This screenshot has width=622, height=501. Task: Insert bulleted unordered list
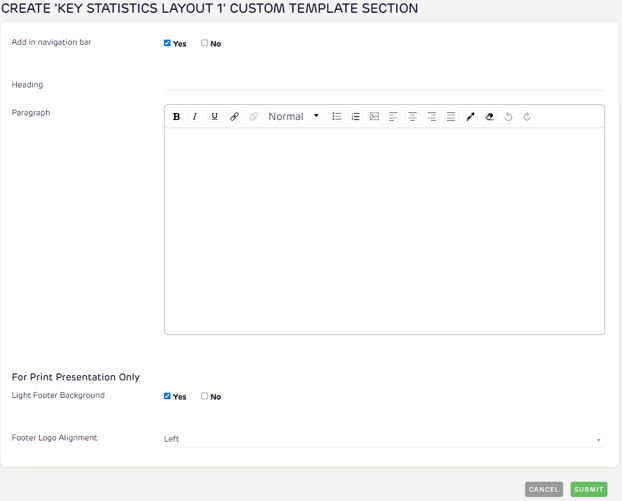(x=337, y=117)
